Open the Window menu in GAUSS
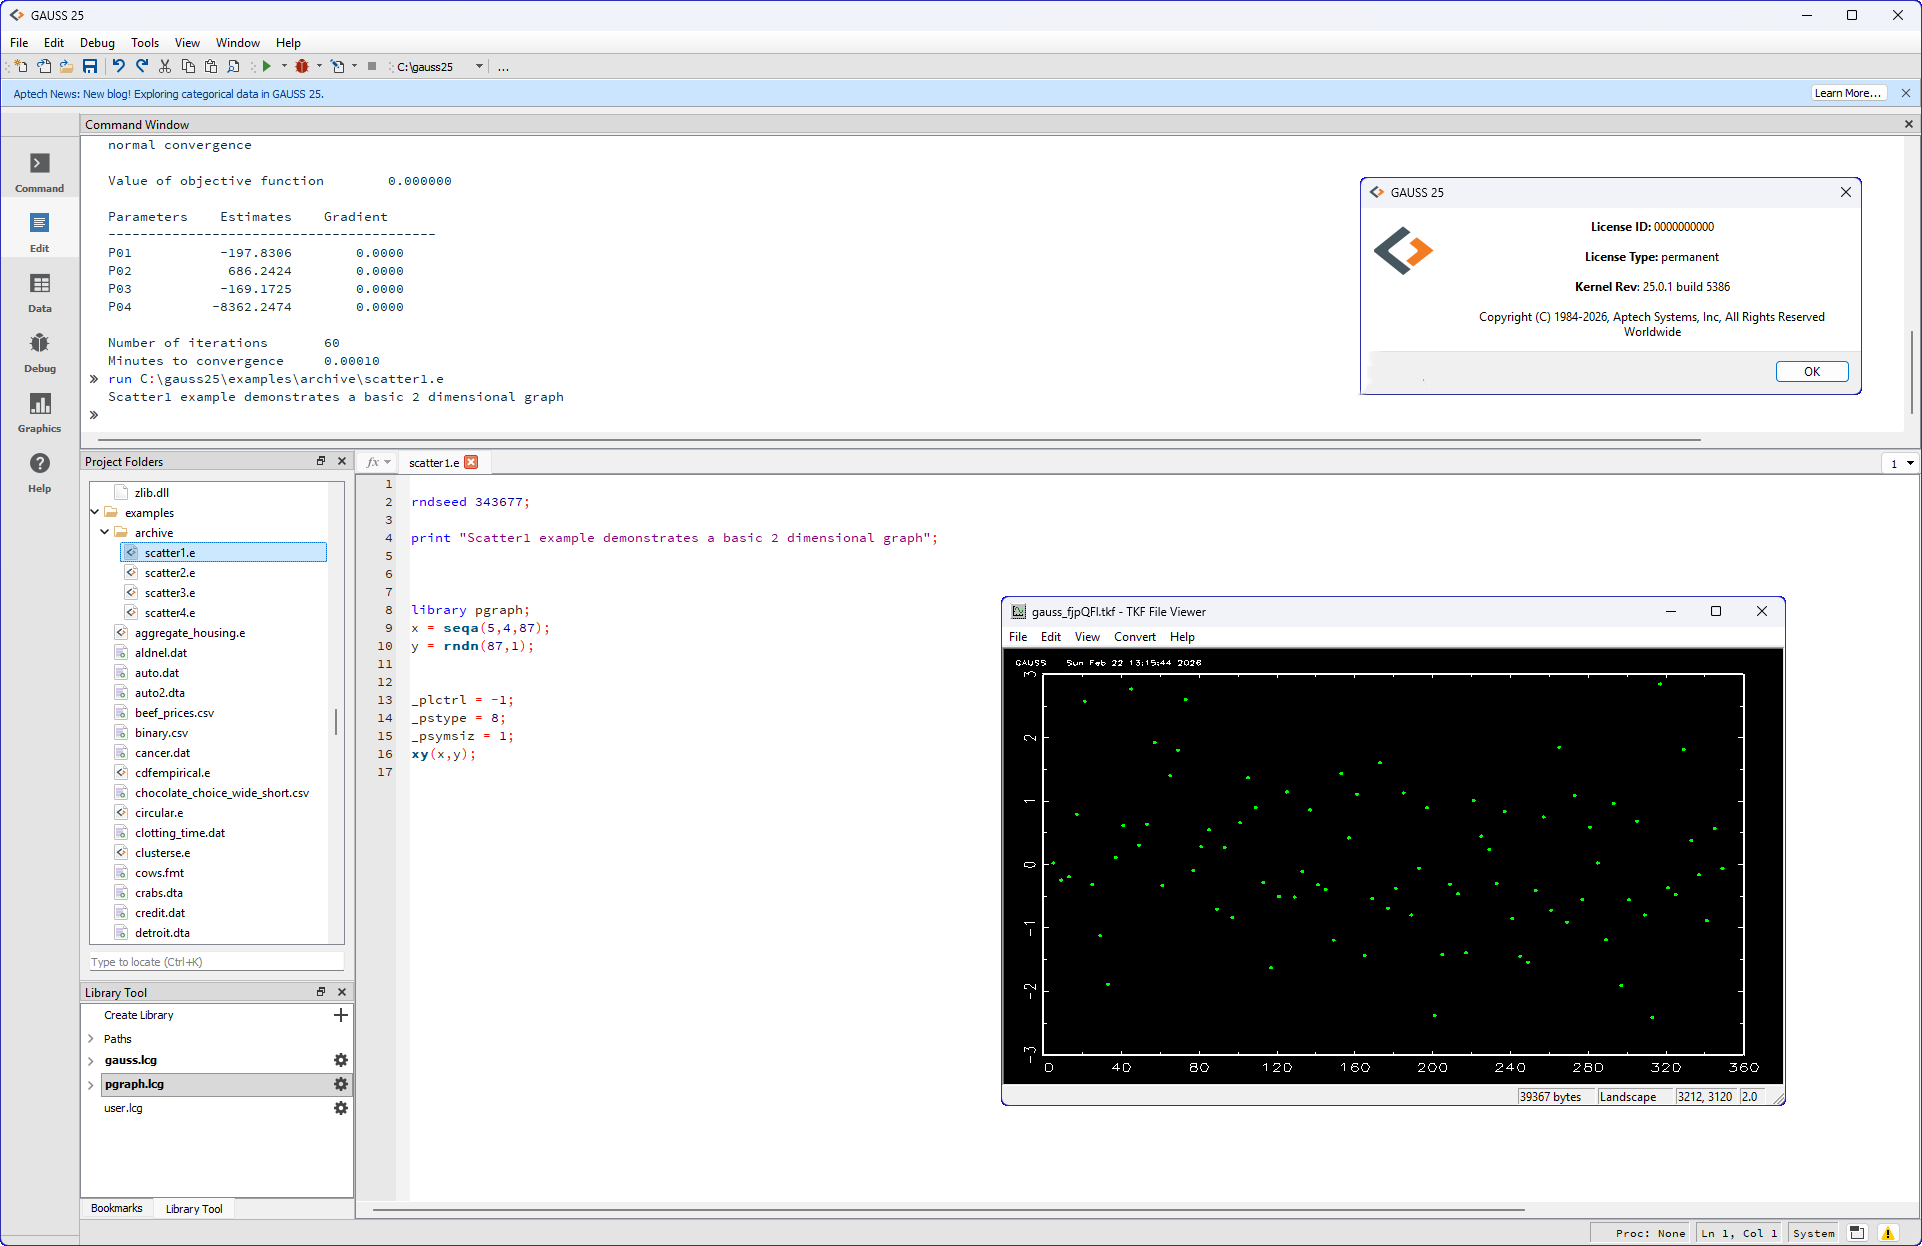This screenshot has height=1246, width=1922. click(x=238, y=43)
